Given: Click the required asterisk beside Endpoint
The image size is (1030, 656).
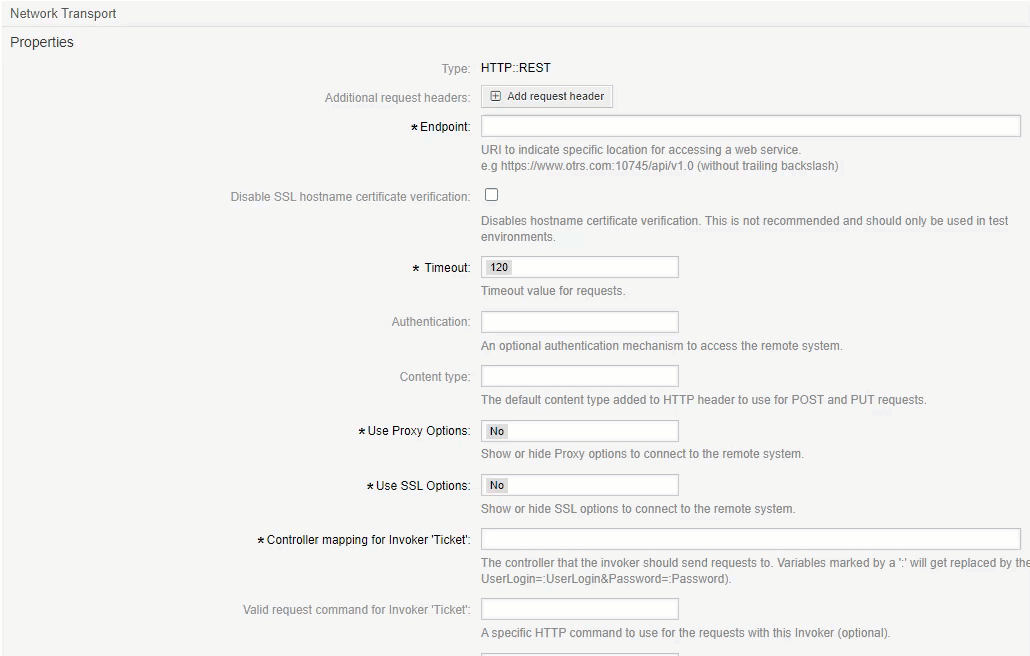Looking at the screenshot, I should click(416, 126).
